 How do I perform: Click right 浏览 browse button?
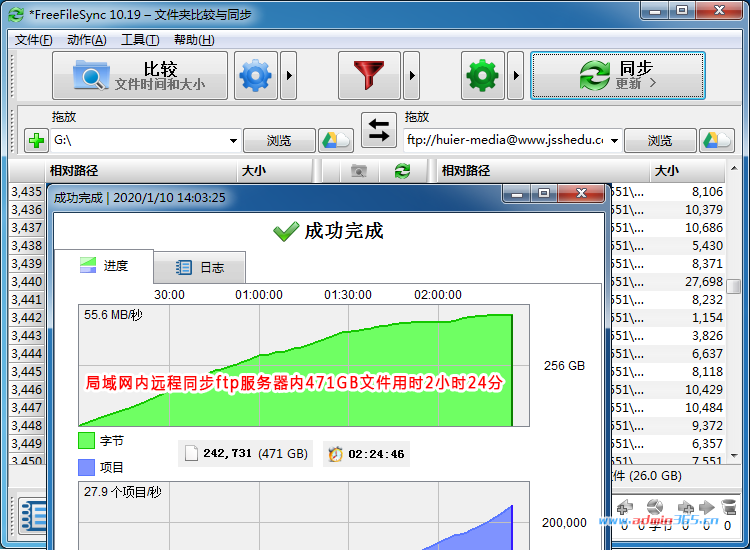point(660,141)
